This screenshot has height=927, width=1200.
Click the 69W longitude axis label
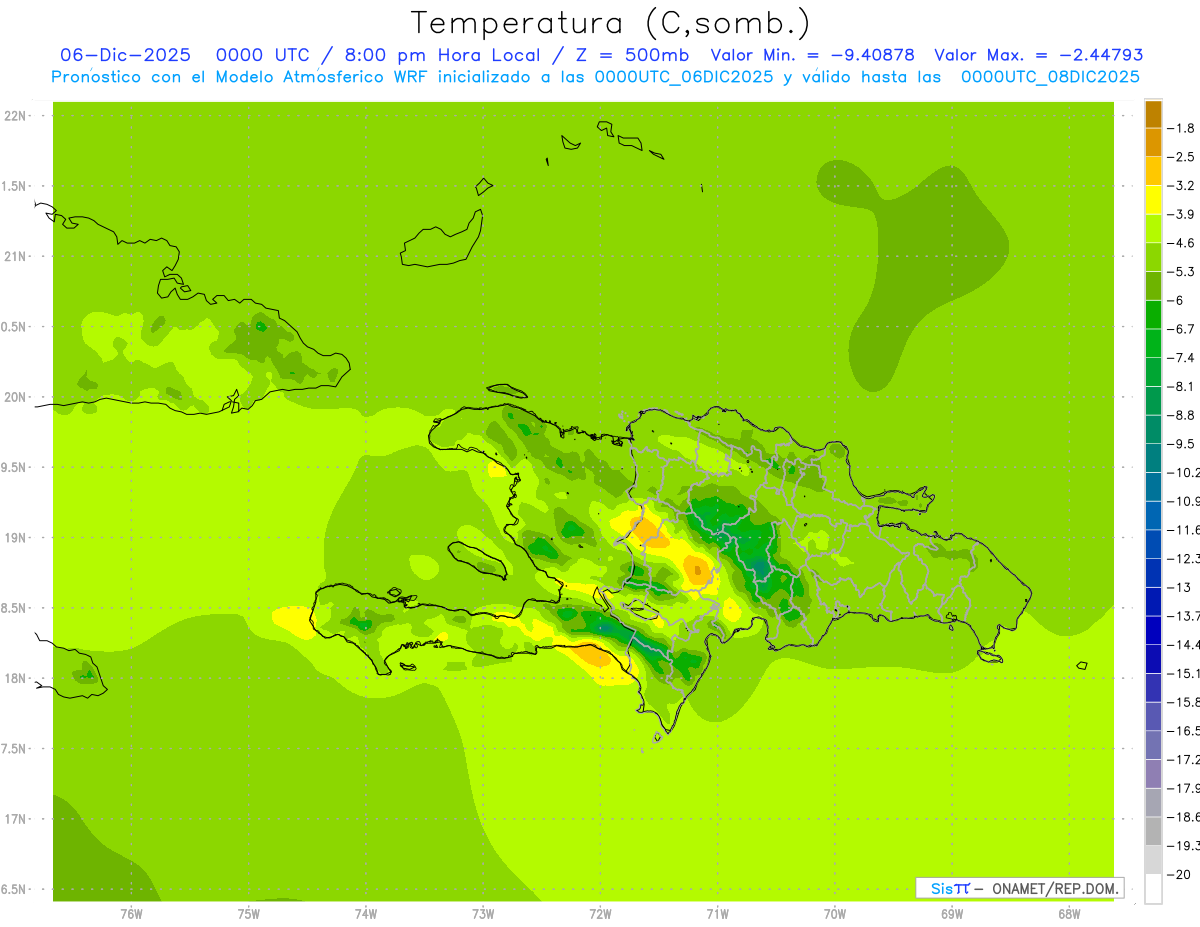(952, 914)
